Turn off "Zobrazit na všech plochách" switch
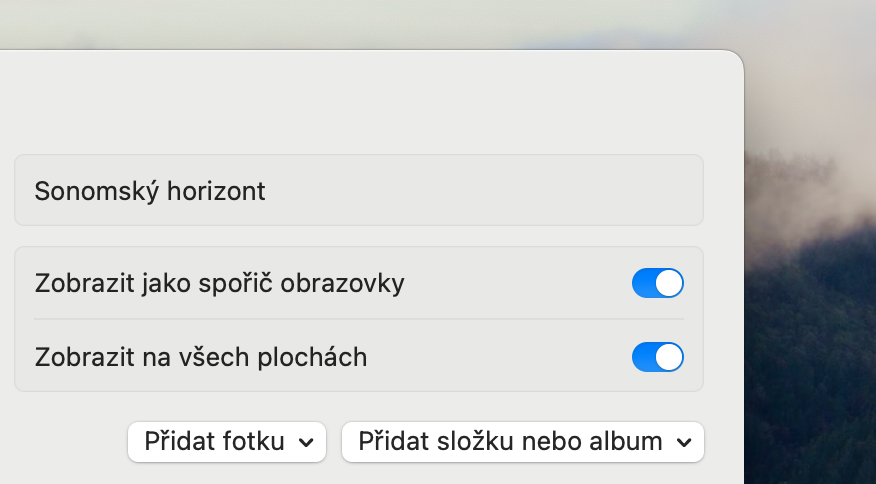Image resolution: width=876 pixels, height=484 pixels. click(x=657, y=356)
